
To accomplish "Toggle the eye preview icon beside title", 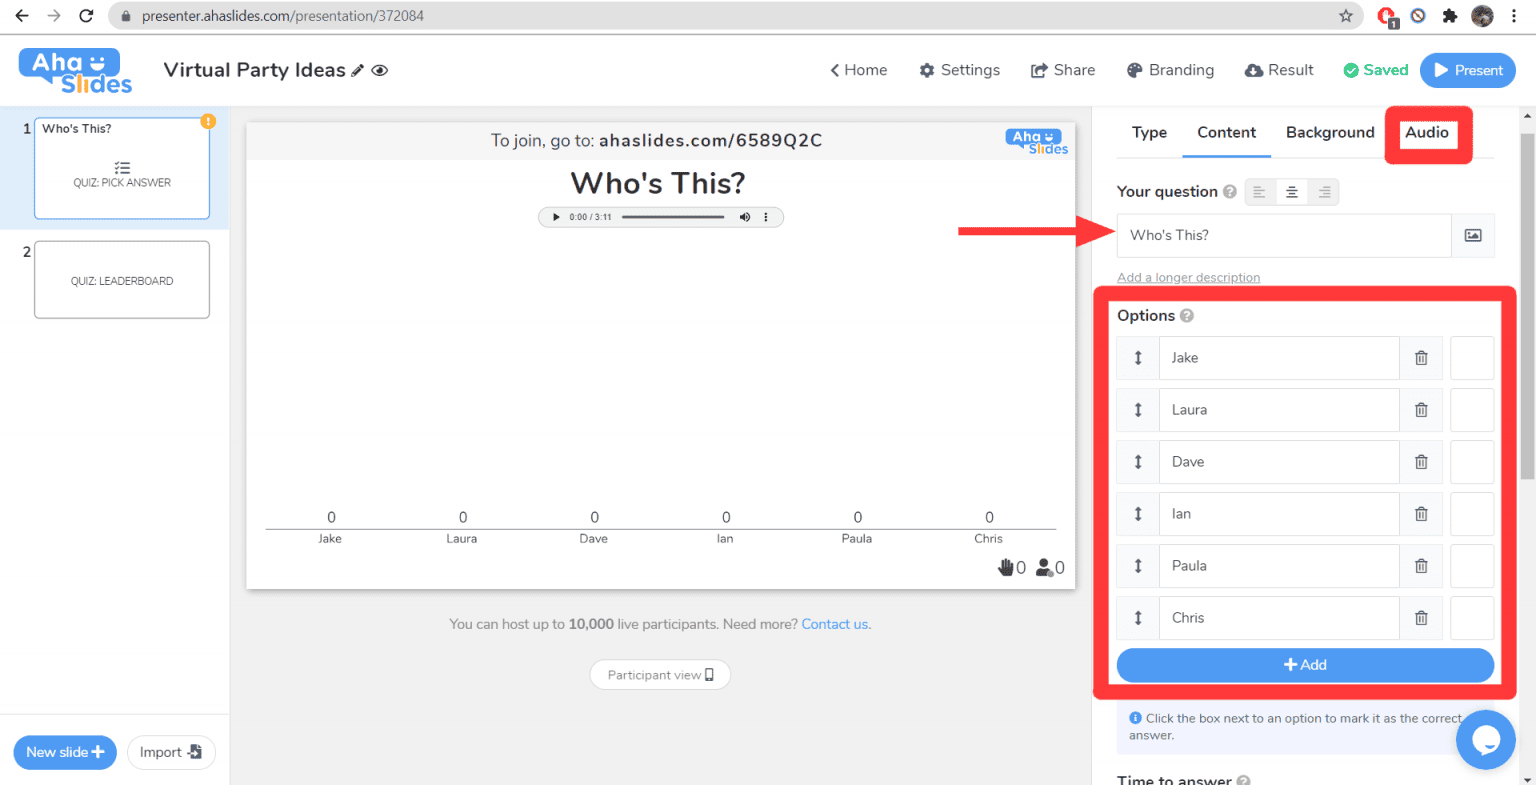I will pyautogui.click(x=380, y=71).
